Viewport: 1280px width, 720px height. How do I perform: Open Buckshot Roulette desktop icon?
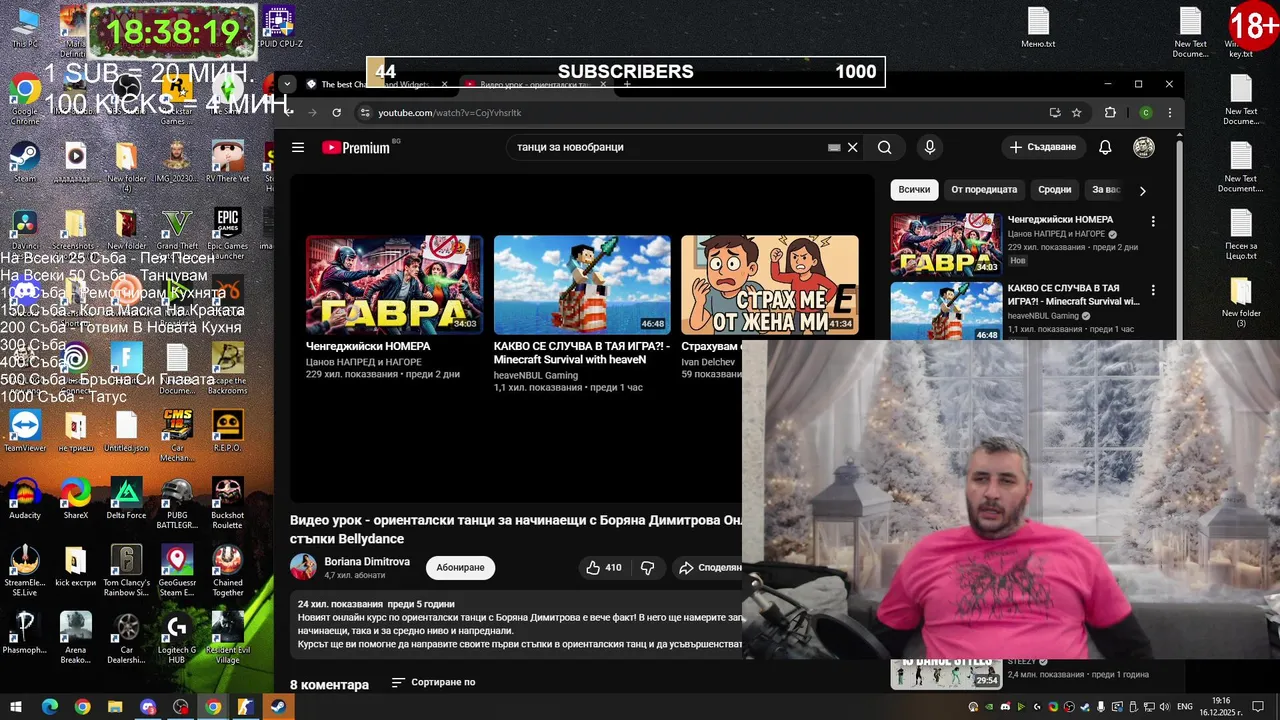click(228, 504)
